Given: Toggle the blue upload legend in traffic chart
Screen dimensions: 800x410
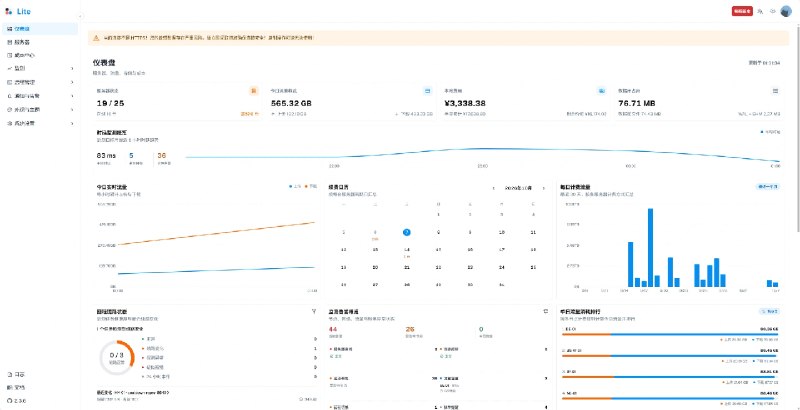Looking at the screenshot, I should (295, 187).
